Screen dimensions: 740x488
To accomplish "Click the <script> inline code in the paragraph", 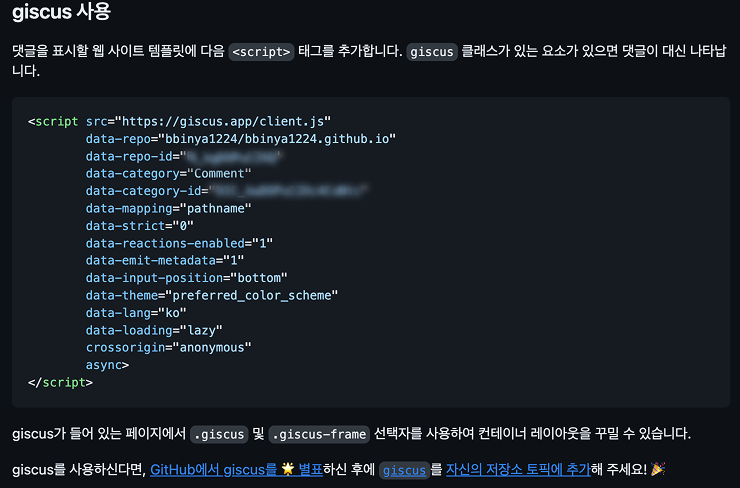I will click(x=261, y=51).
